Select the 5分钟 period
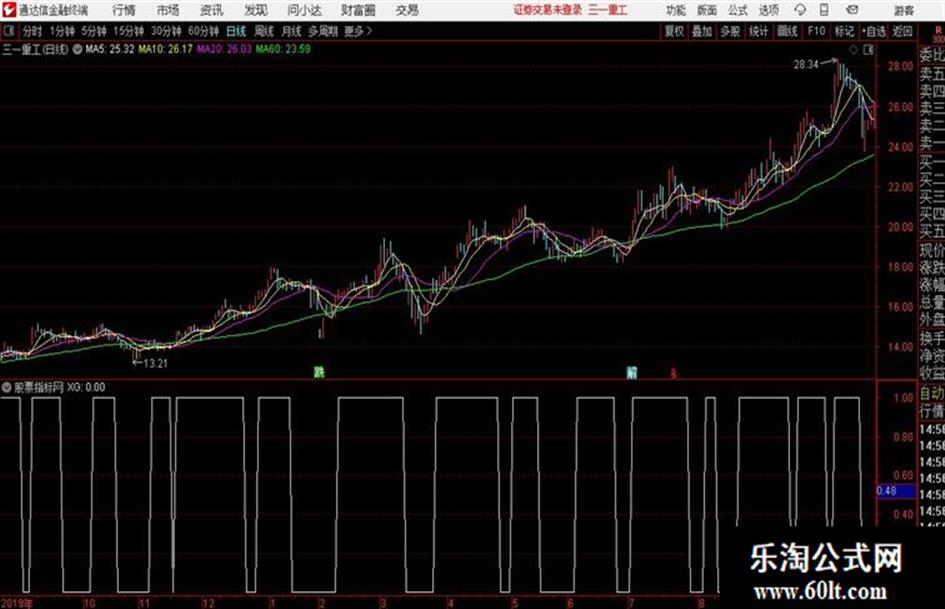The height and width of the screenshot is (609, 945). click(93, 31)
